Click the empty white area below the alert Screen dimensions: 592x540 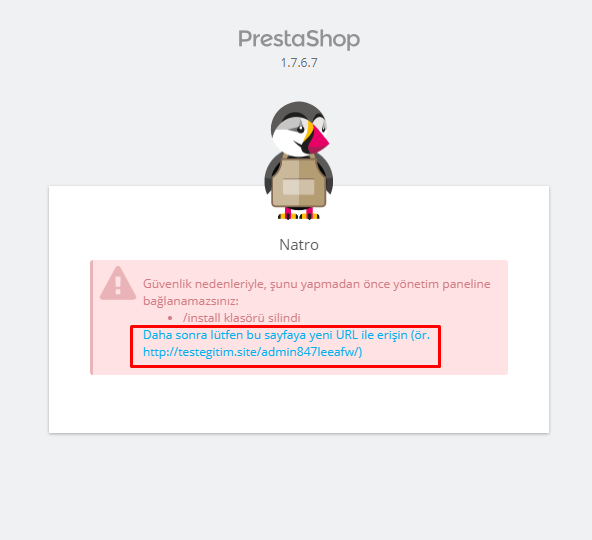pos(299,404)
